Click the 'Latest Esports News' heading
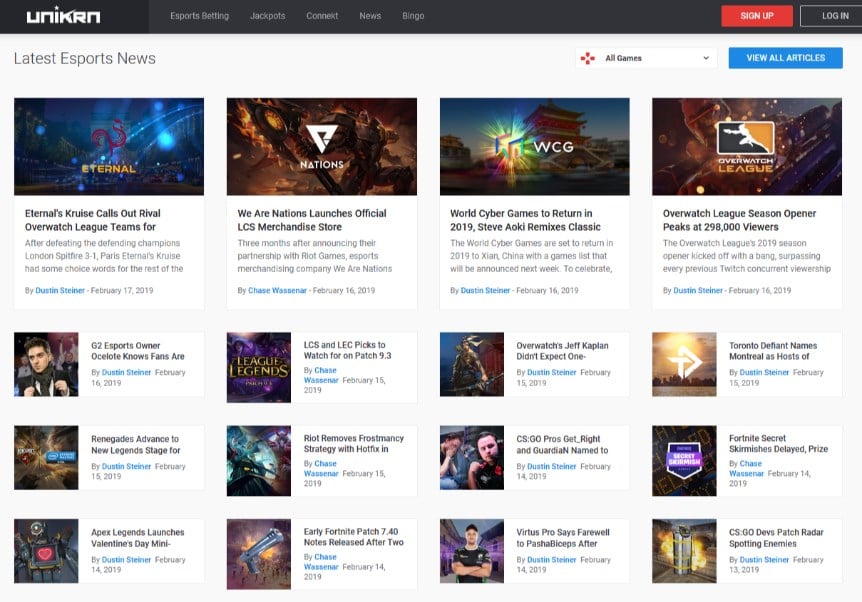Image resolution: width=862 pixels, height=602 pixels. click(85, 58)
